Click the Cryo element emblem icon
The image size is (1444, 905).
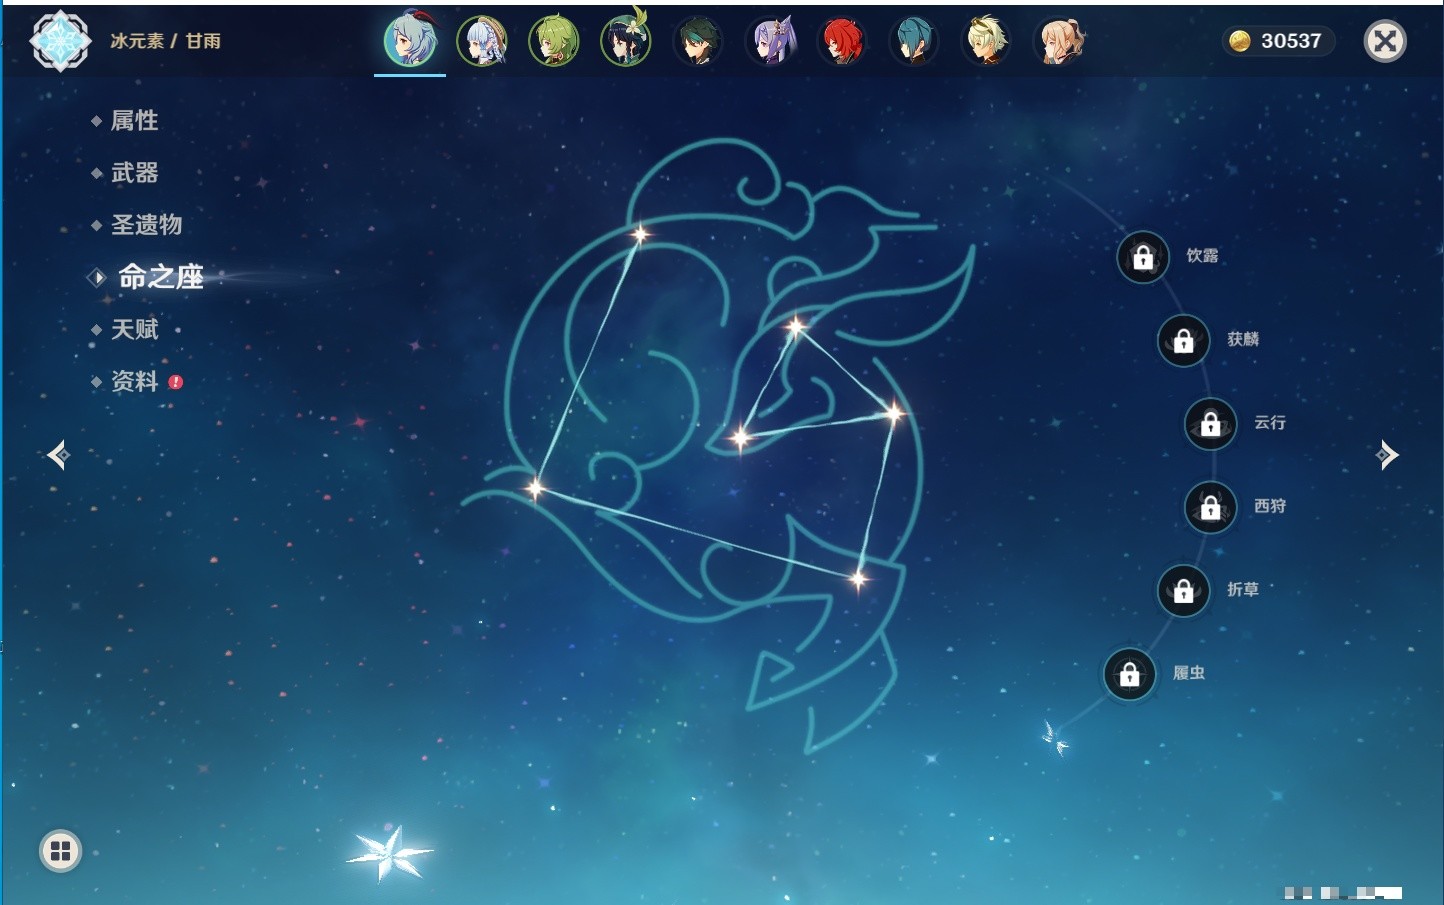tap(60, 41)
